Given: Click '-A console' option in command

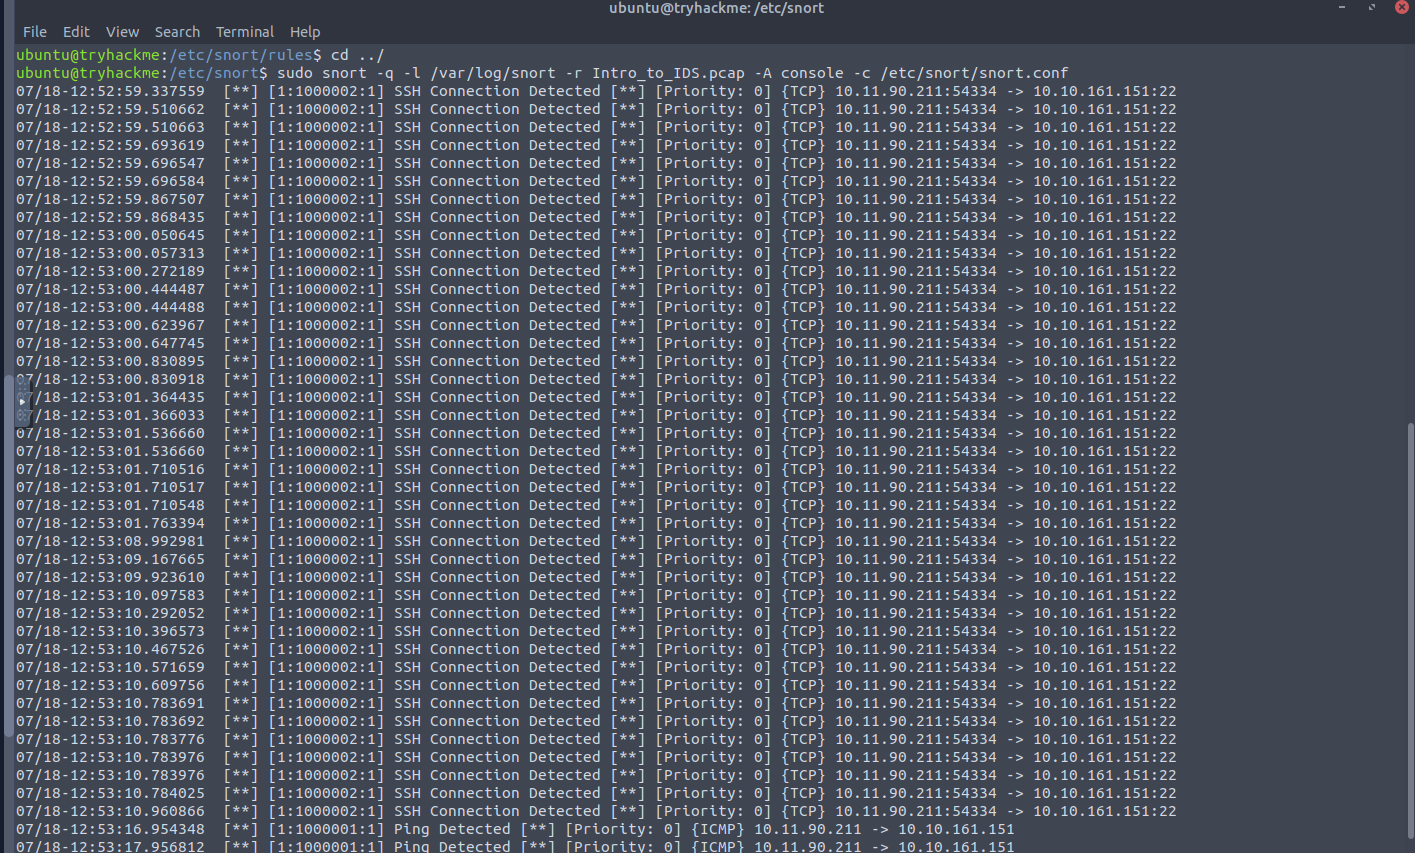Looking at the screenshot, I should 798,73.
